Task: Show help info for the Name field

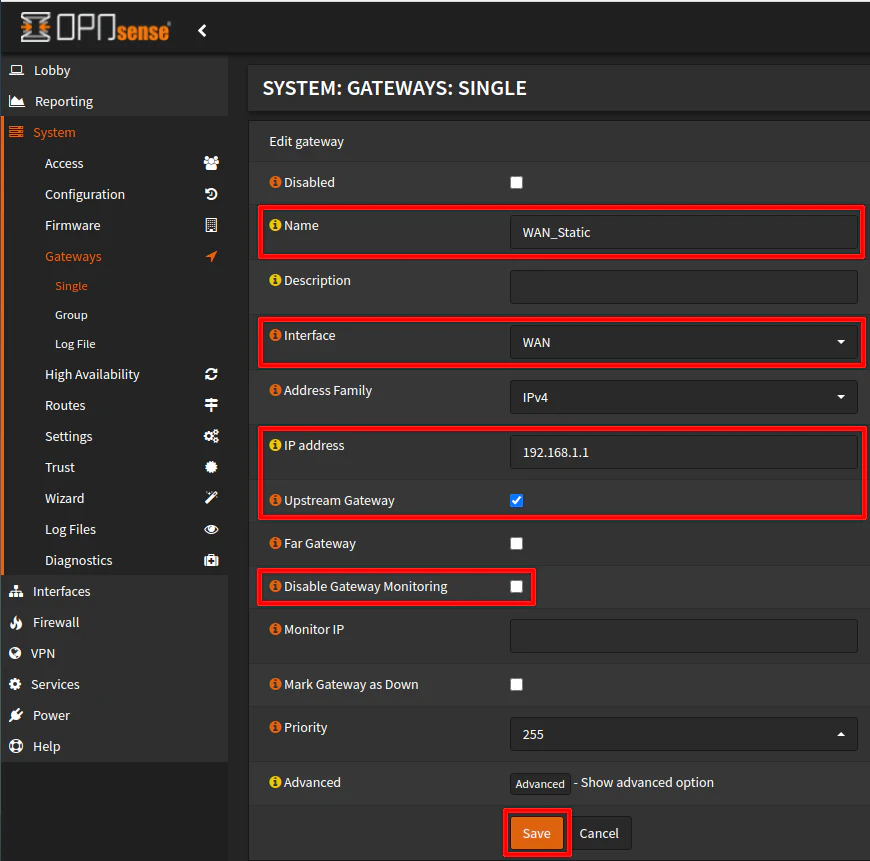Action: (x=275, y=225)
